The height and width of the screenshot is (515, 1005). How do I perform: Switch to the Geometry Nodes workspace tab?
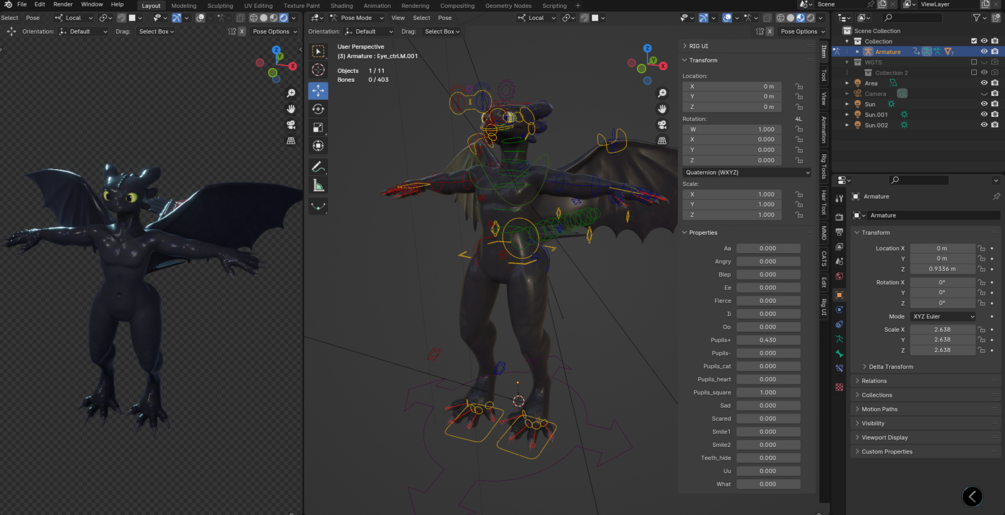coord(508,6)
